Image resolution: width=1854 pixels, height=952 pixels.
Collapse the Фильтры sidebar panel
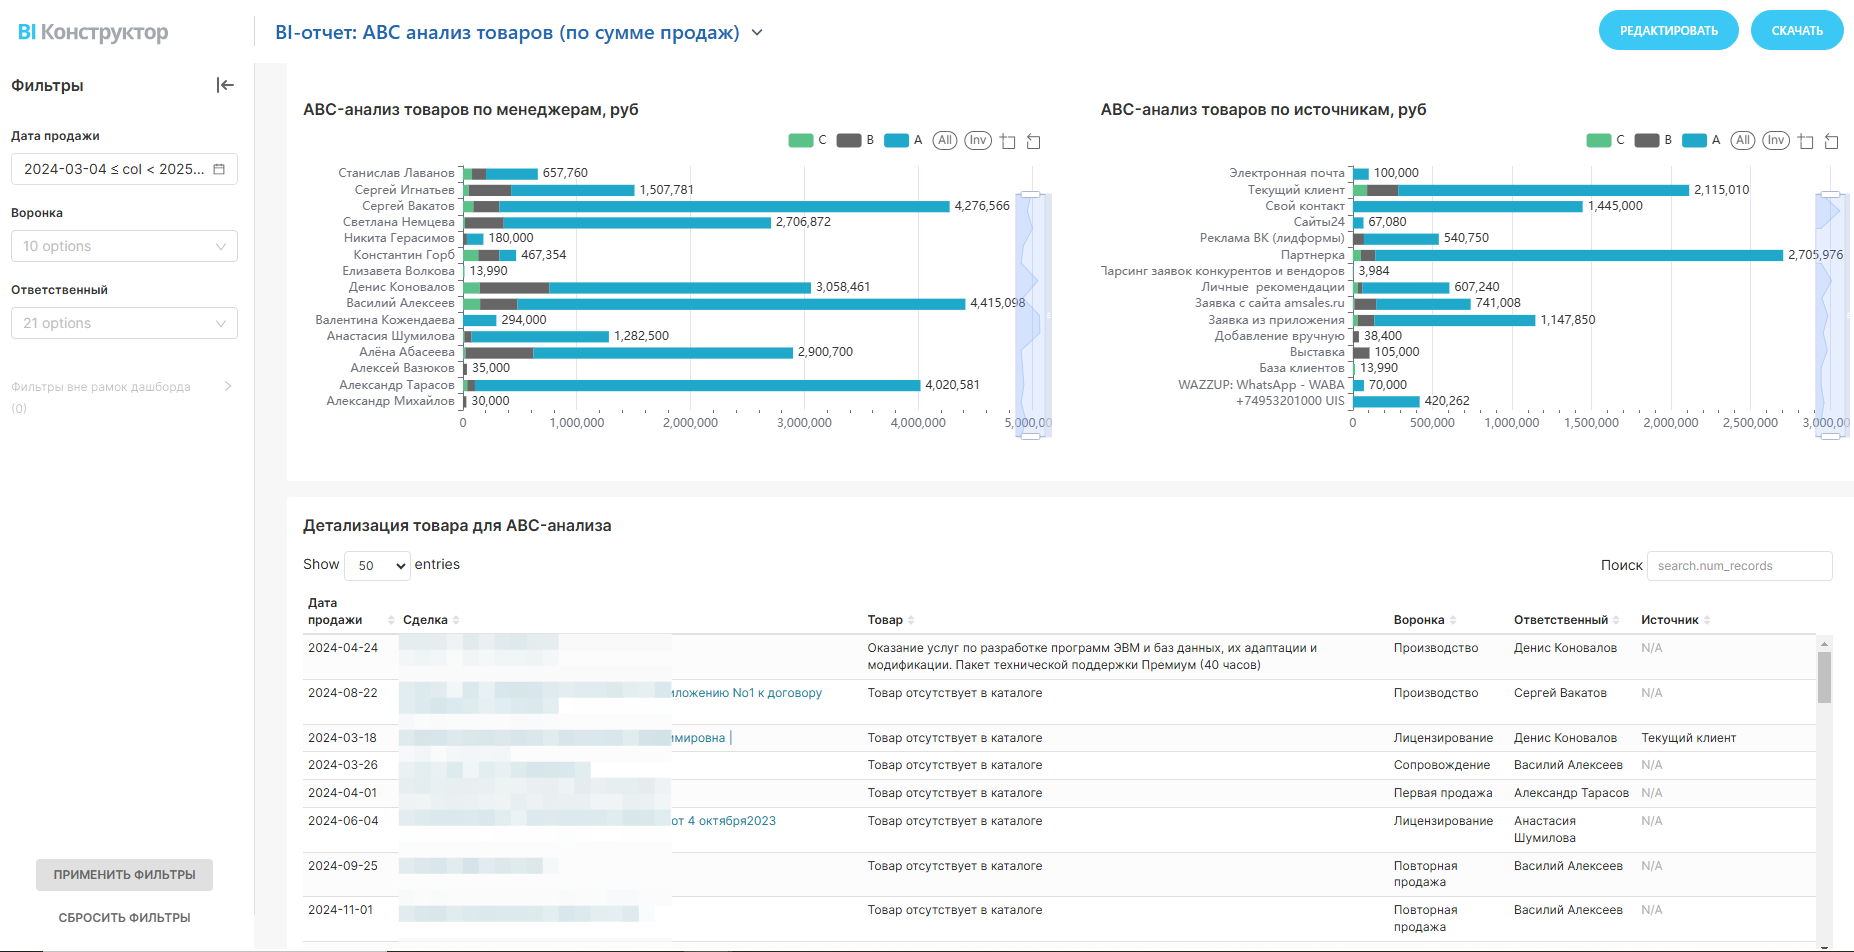tap(225, 85)
